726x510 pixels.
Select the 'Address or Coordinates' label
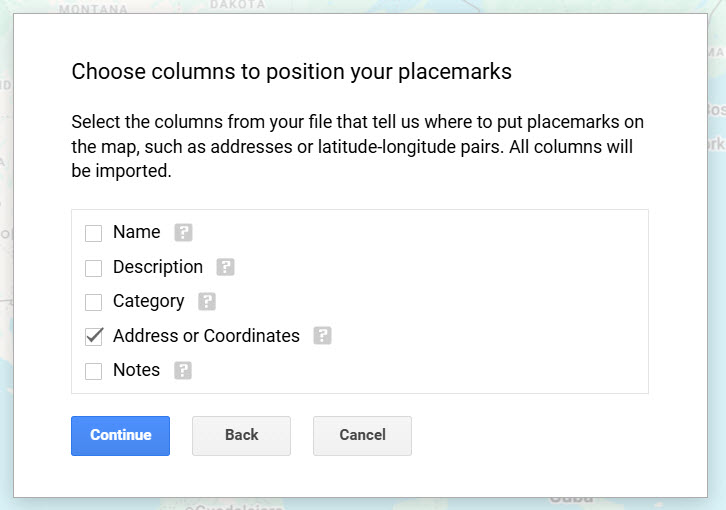click(207, 336)
